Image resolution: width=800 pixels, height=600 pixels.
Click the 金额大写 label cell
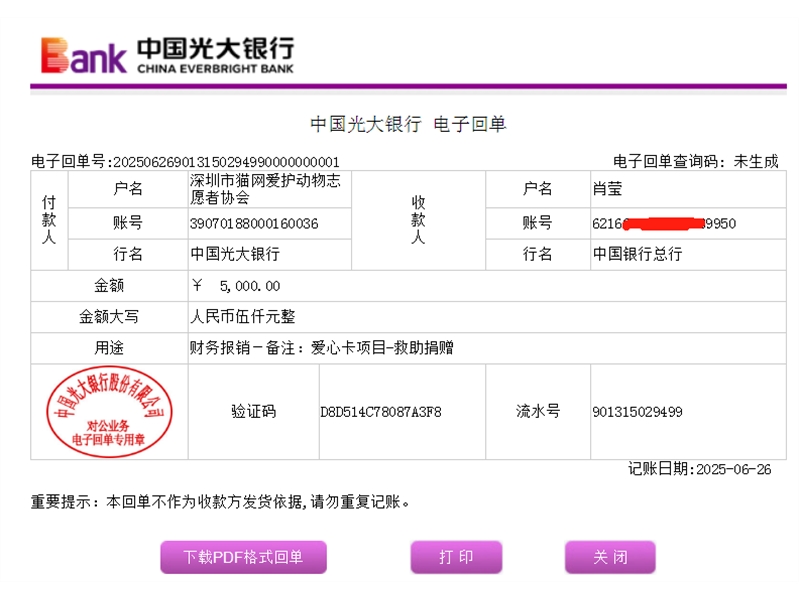coord(109,317)
